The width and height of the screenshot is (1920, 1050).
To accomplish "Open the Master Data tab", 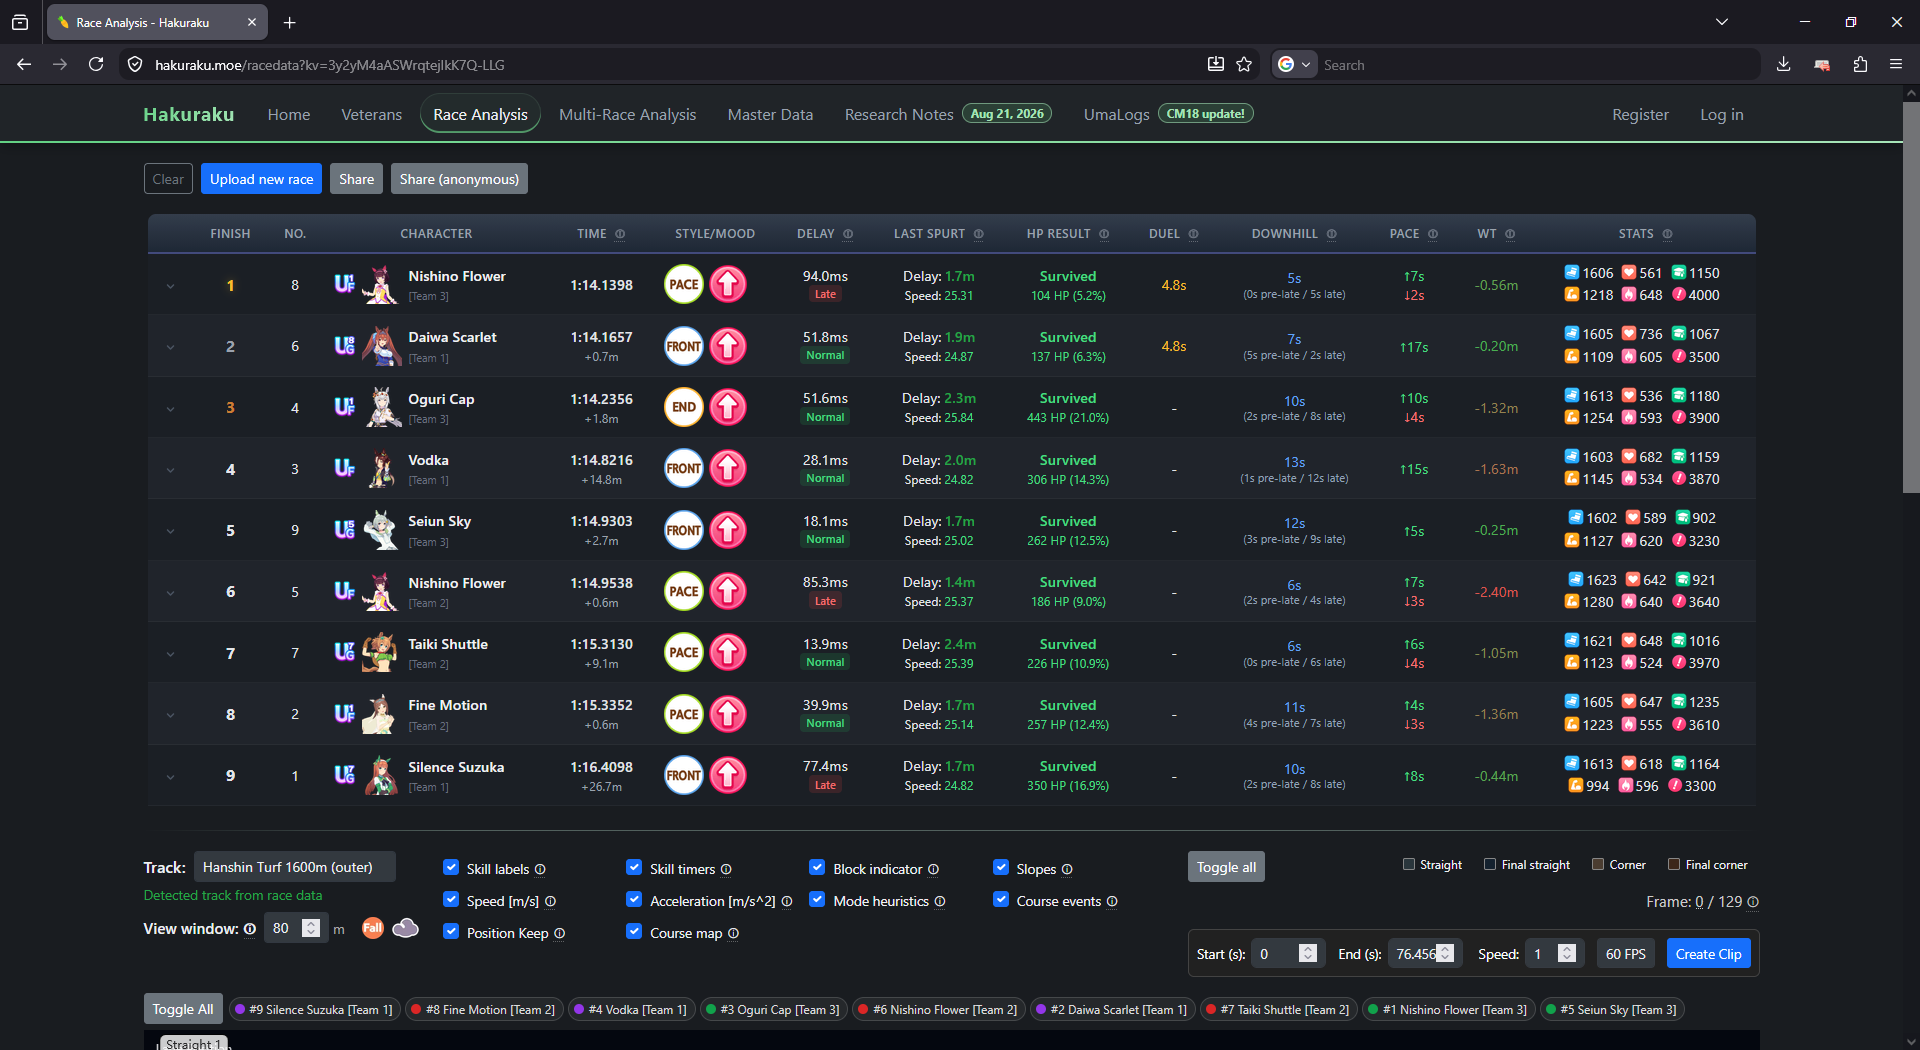I will (x=771, y=114).
